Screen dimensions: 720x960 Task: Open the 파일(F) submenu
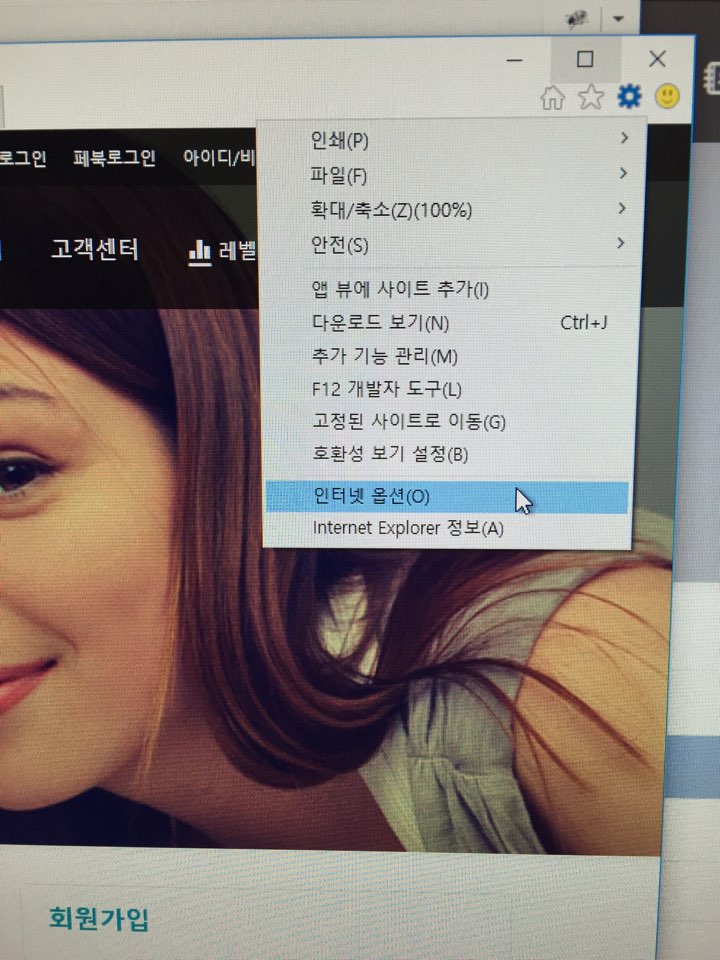point(452,175)
